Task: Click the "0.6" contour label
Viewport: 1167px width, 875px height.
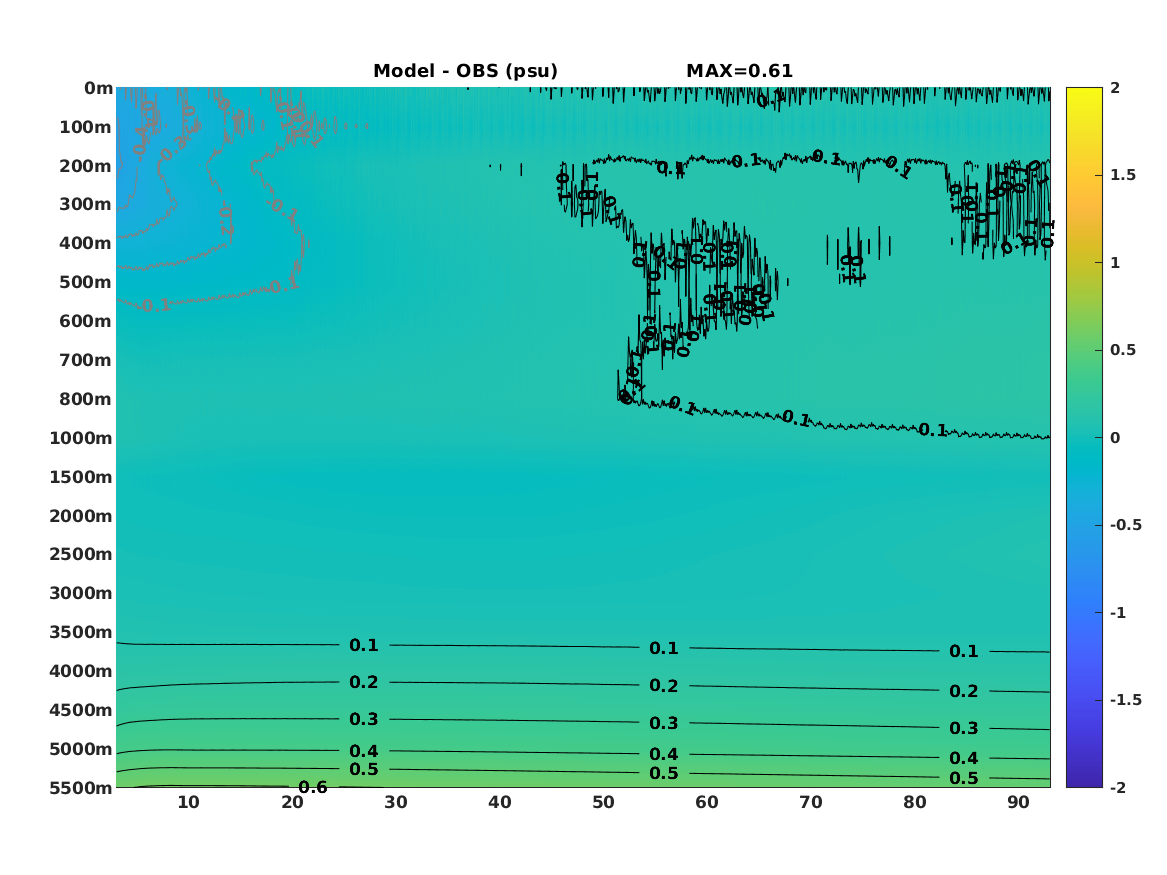Action: point(313,786)
